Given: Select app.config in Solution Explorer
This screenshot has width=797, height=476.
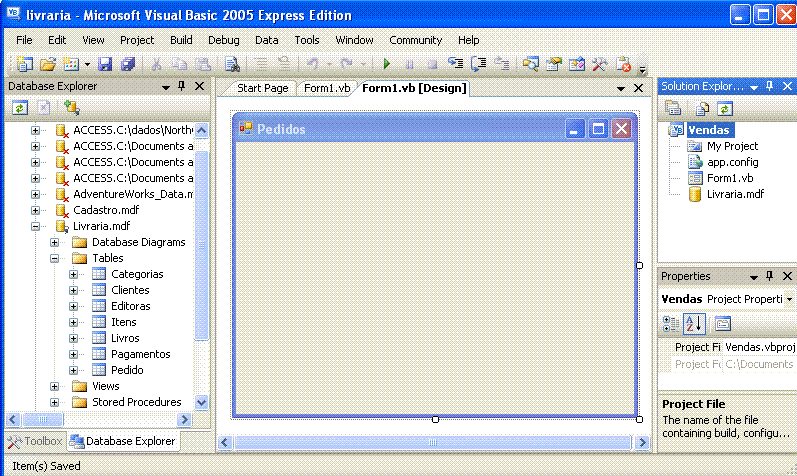Looking at the screenshot, I should pyautogui.click(x=732, y=162).
